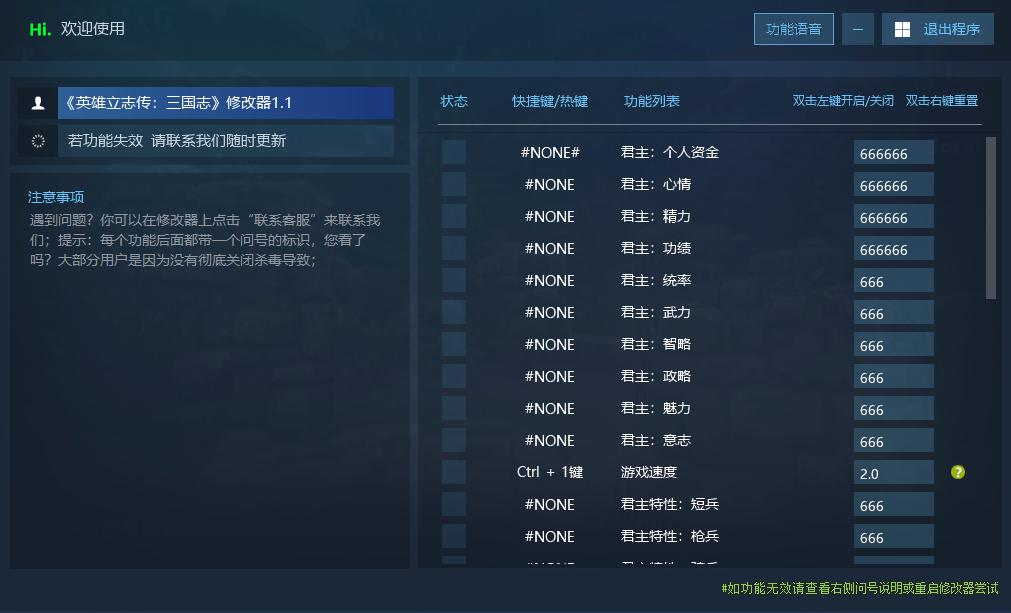The height and width of the screenshot is (613, 1011).
Task: Click value field for 君主：功绩
Action: [894, 249]
